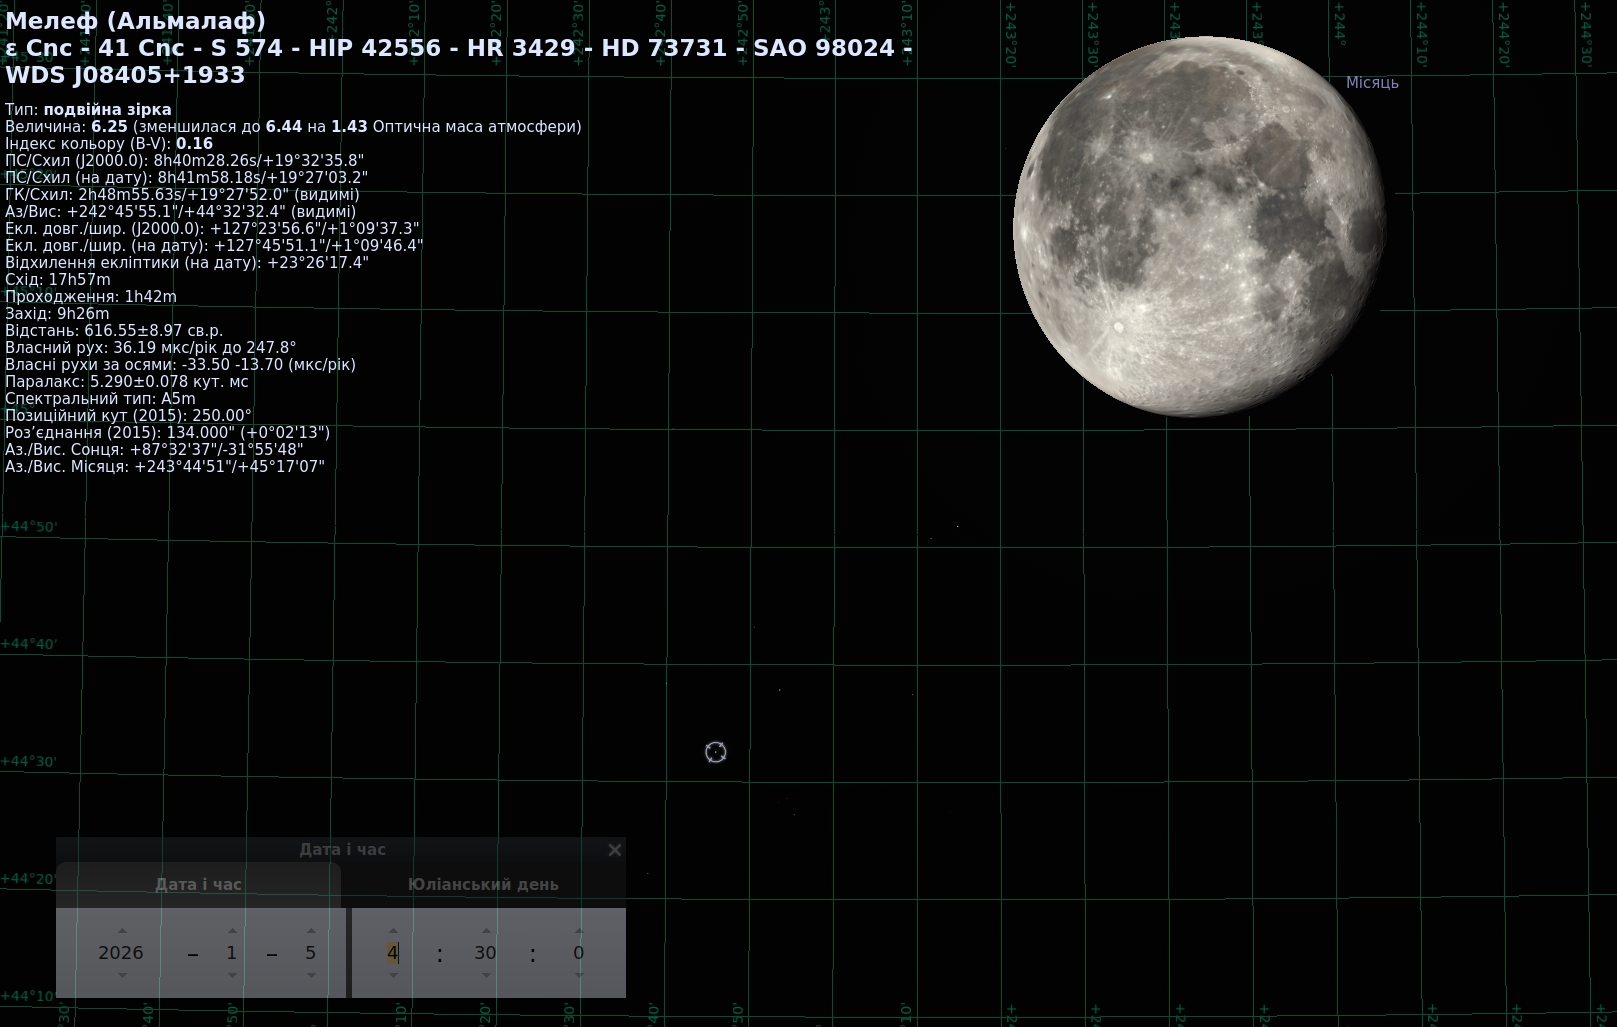The image size is (1617, 1027).
Task: Close the Дата і час dialog
Action: 615,850
